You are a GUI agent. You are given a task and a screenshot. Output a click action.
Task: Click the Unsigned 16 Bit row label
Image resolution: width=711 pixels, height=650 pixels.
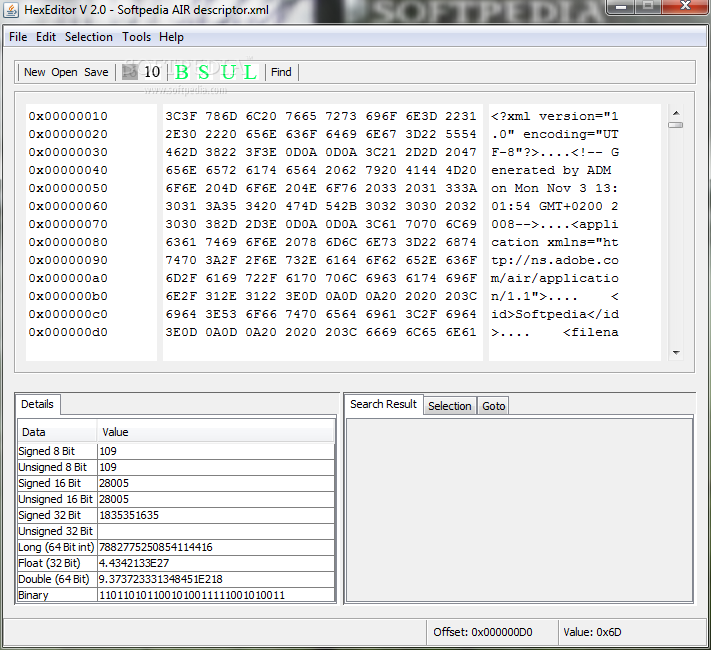click(x=55, y=499)
